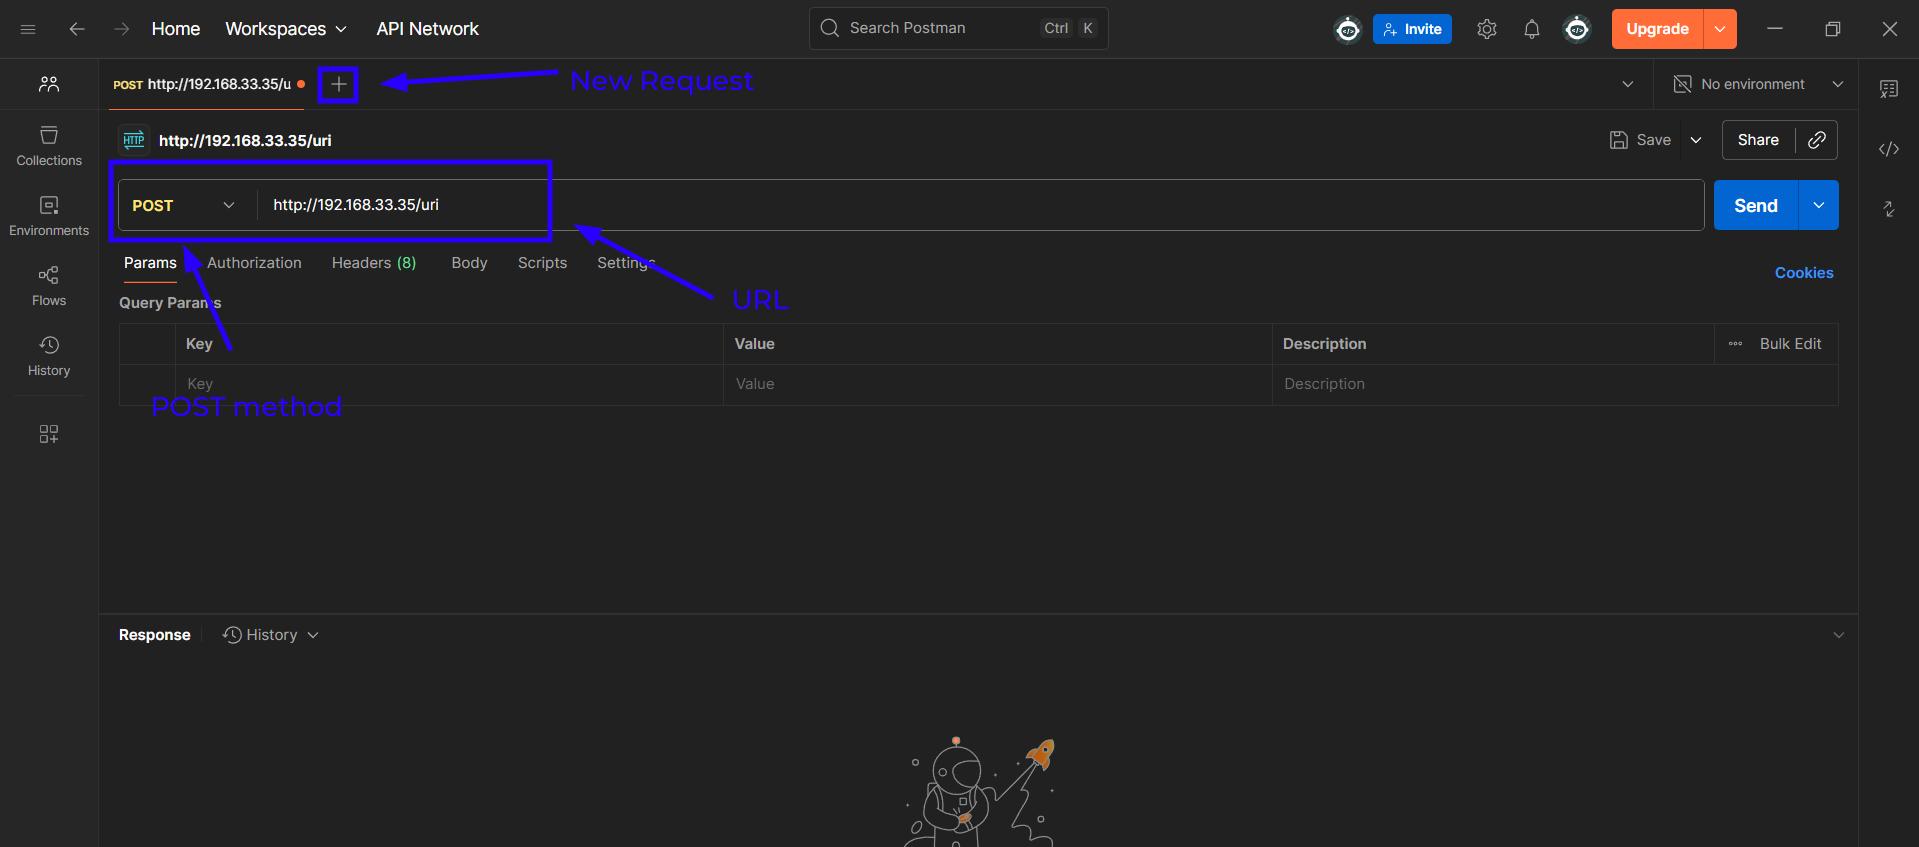Switch to the Params tab

pyautogui.click(x=150, y=263)
